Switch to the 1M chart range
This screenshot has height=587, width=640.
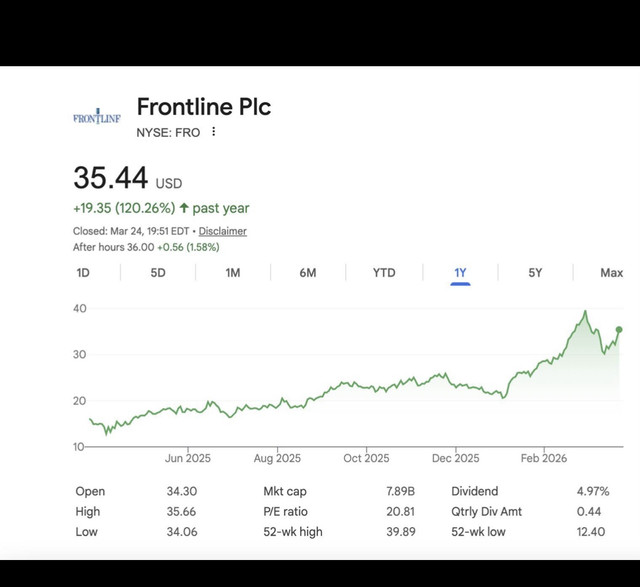[233, 273]
